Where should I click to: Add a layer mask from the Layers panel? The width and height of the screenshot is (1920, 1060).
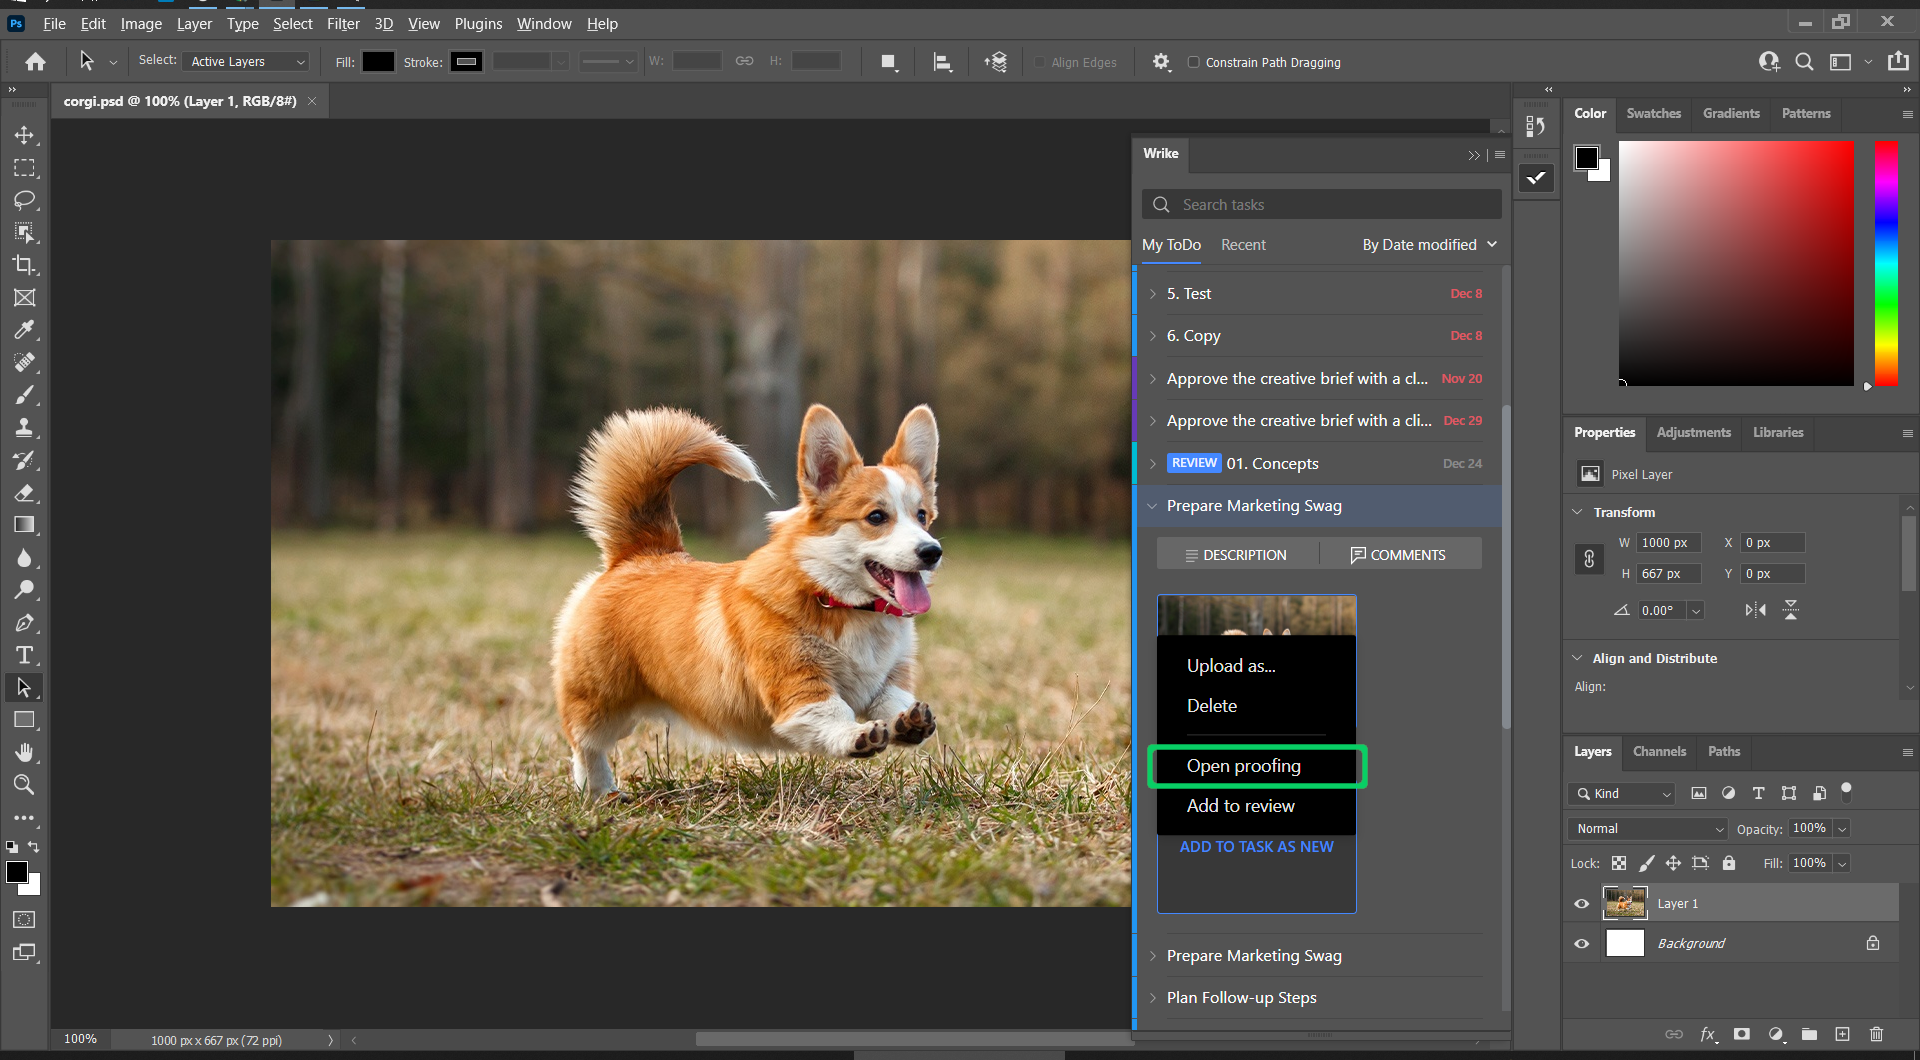[1742, 1035]
